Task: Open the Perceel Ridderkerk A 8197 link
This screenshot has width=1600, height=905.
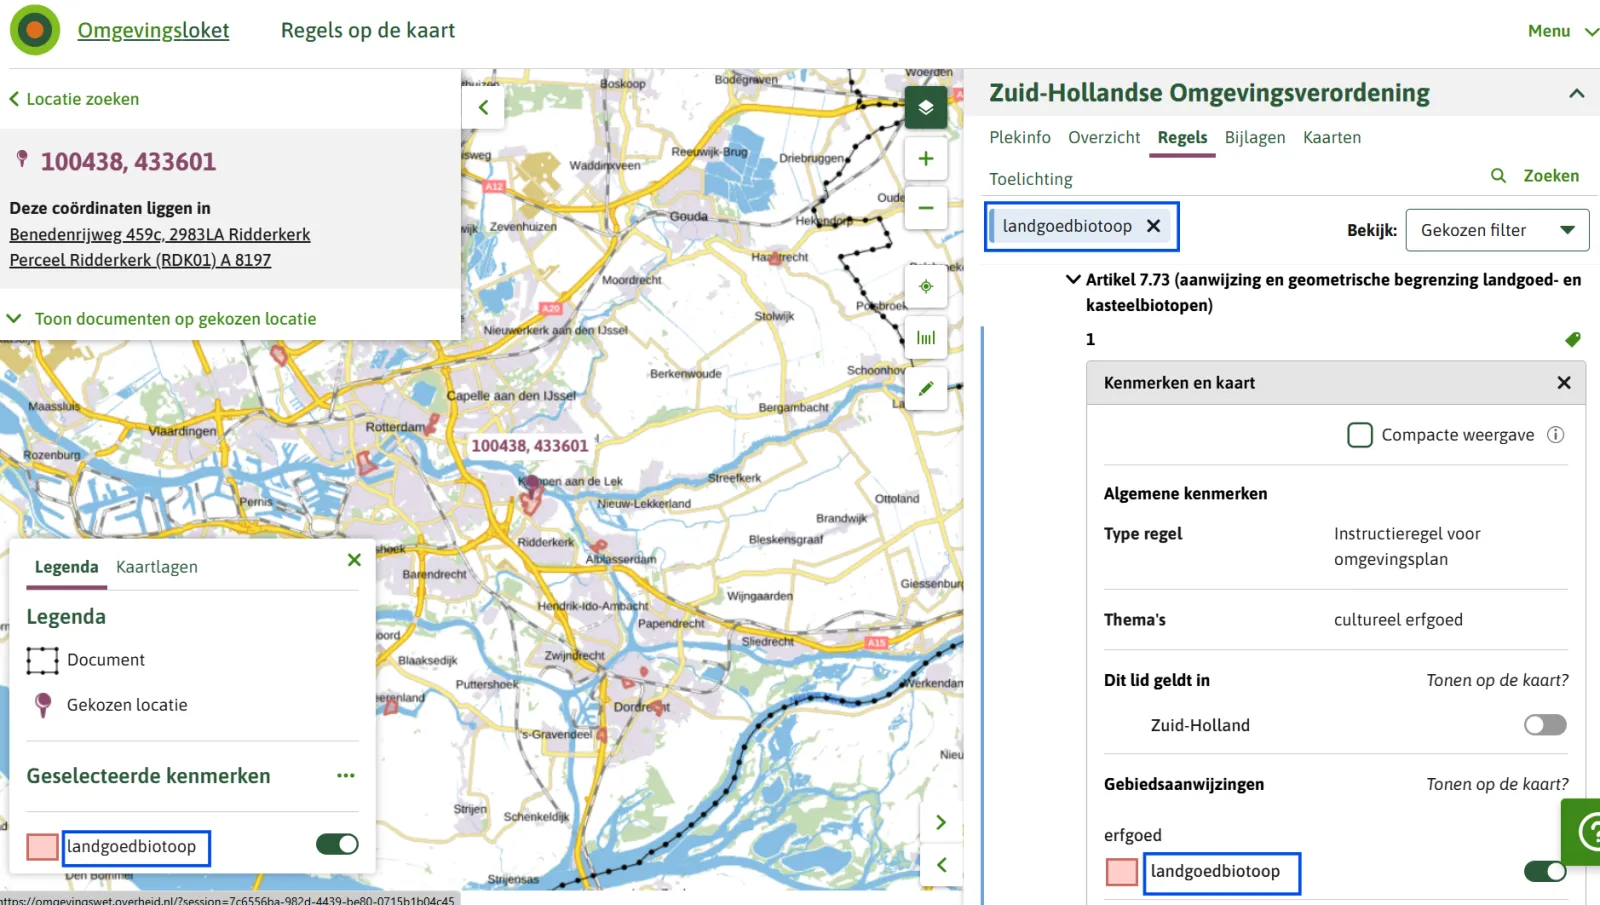Action: point(140,260)
